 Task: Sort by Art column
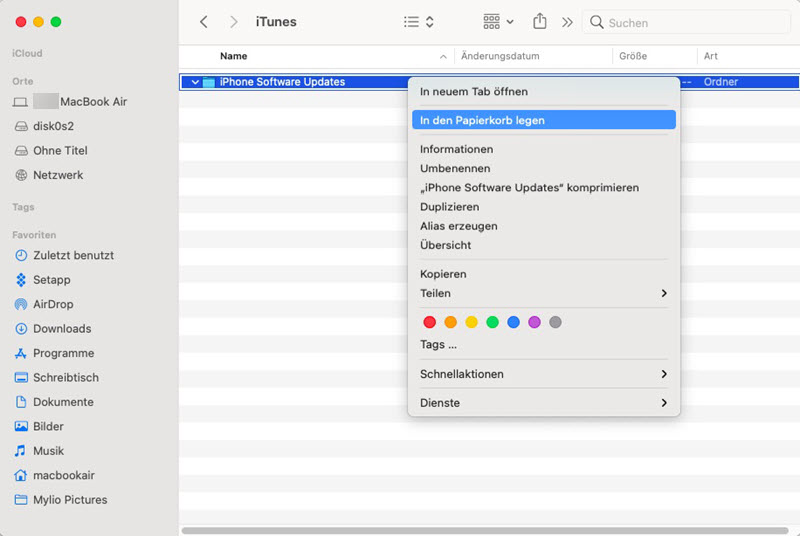[711, 56]
